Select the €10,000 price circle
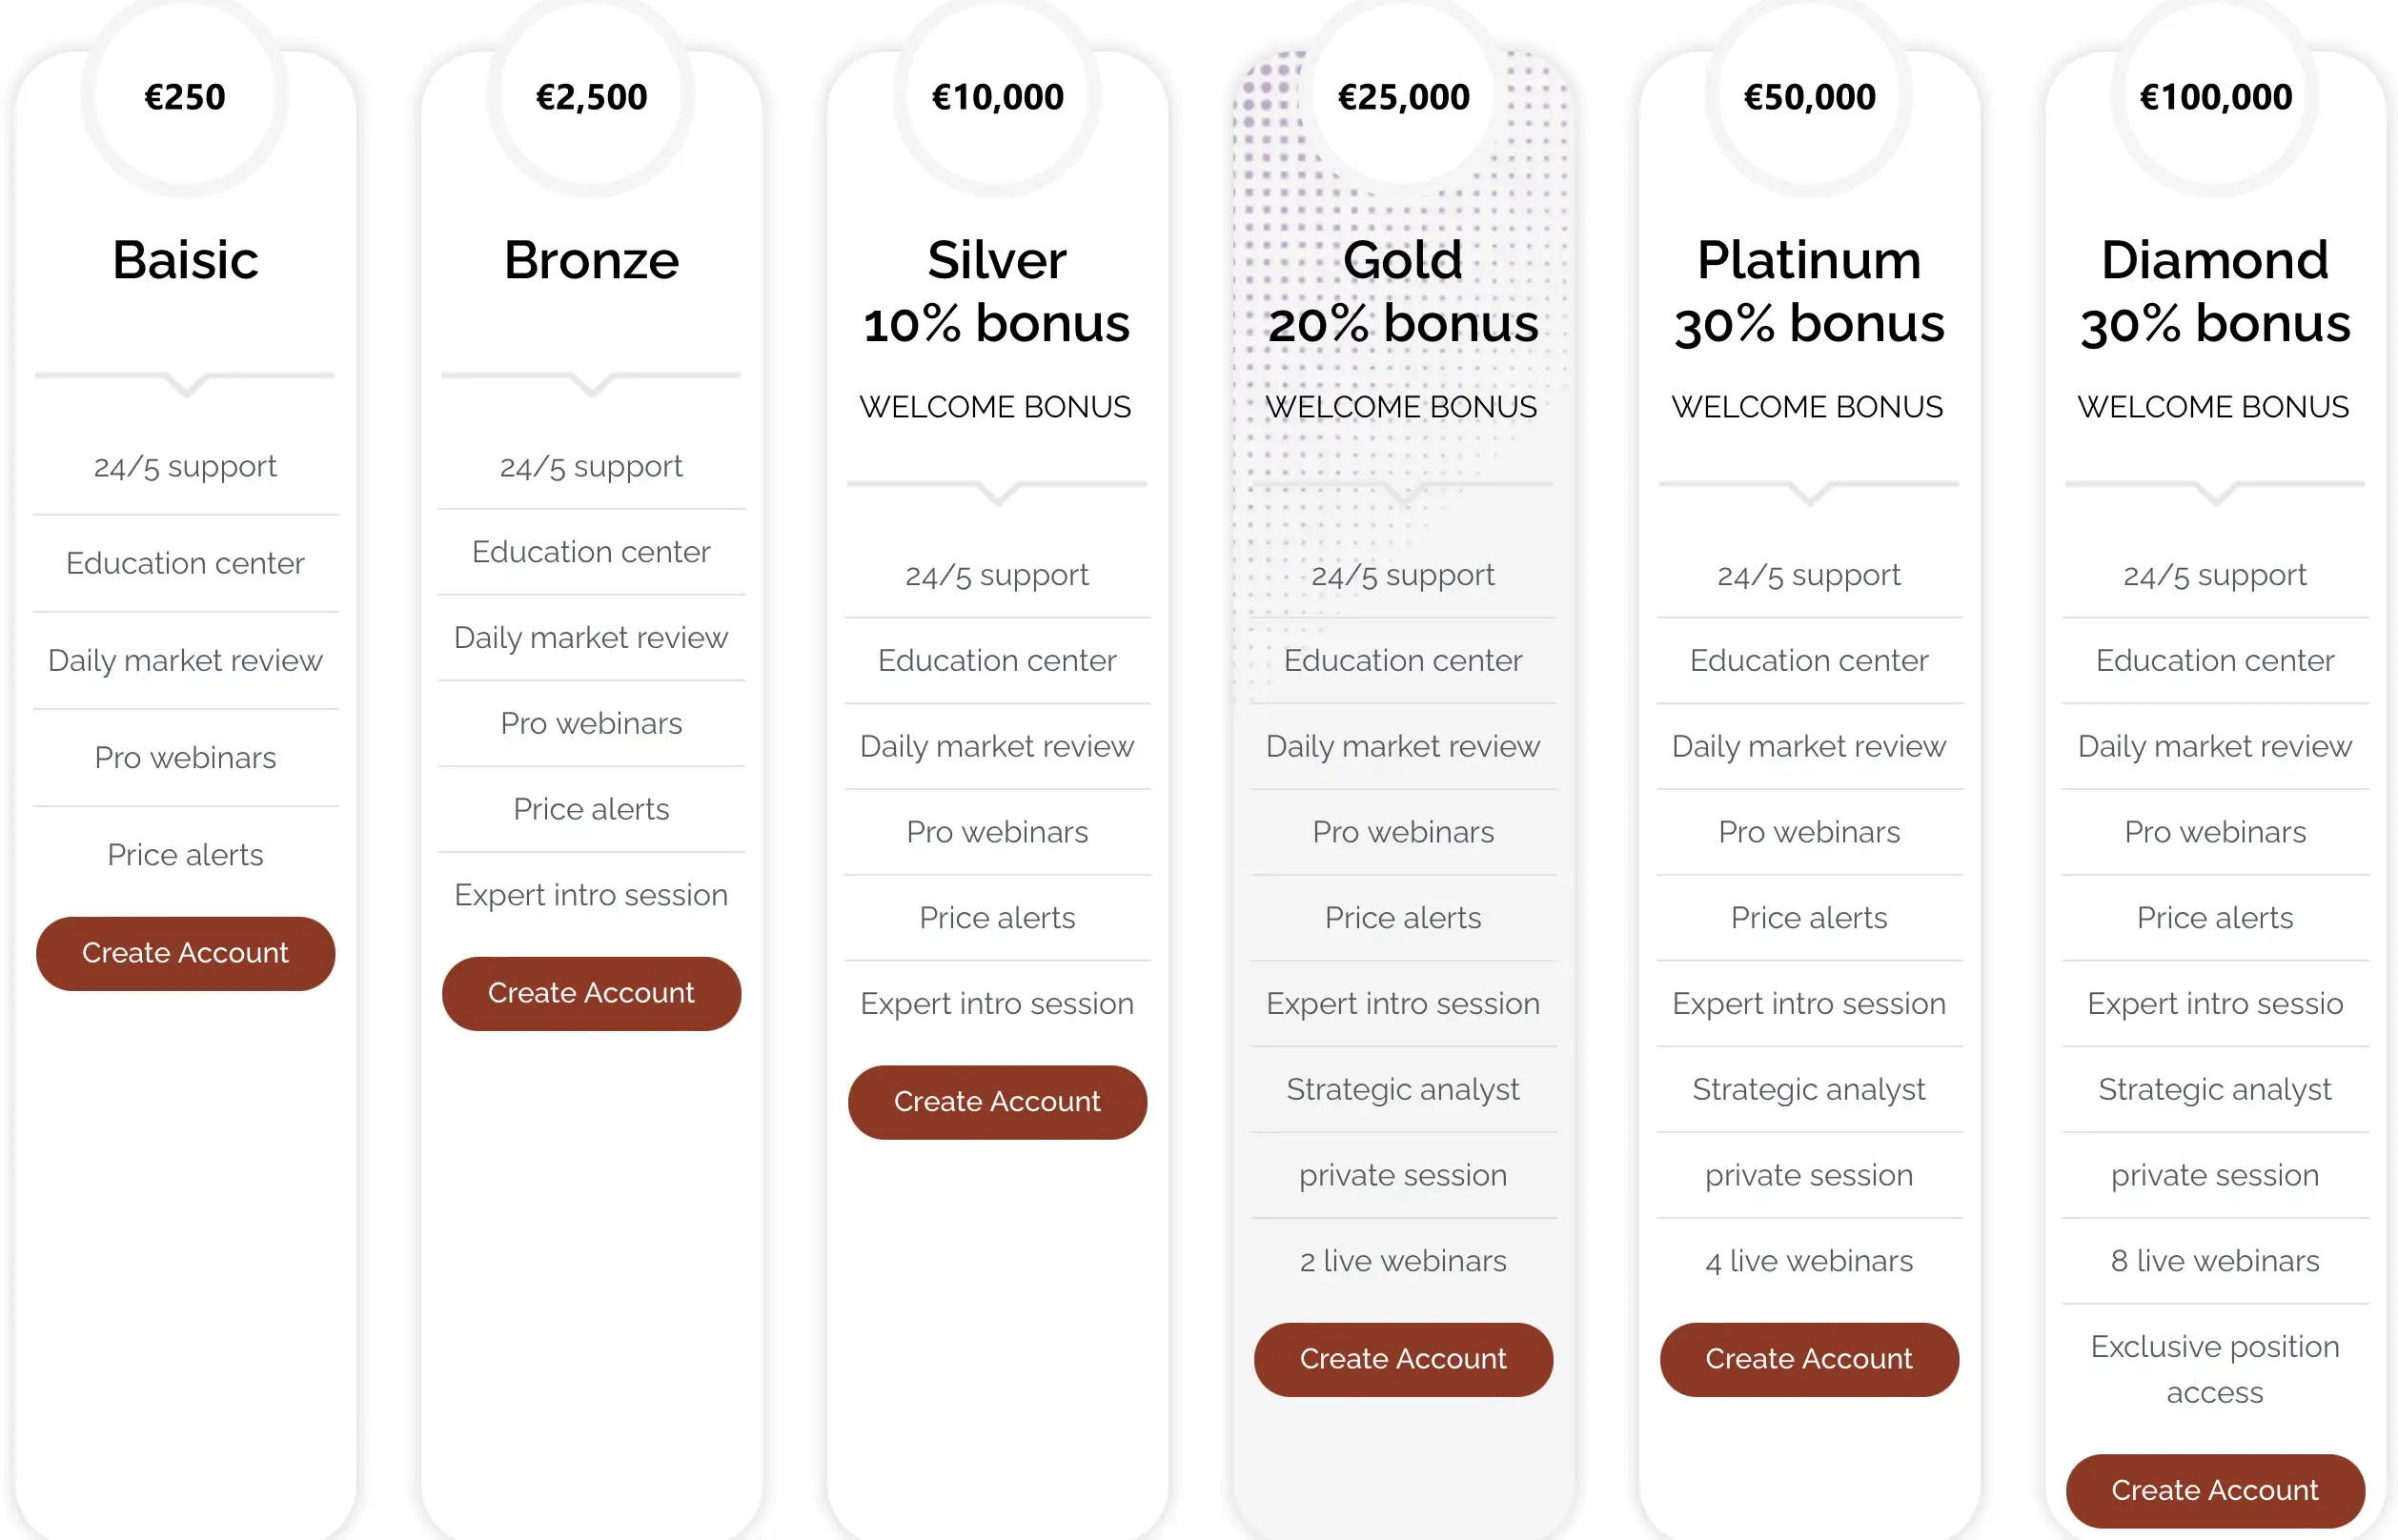 point(997,96)
